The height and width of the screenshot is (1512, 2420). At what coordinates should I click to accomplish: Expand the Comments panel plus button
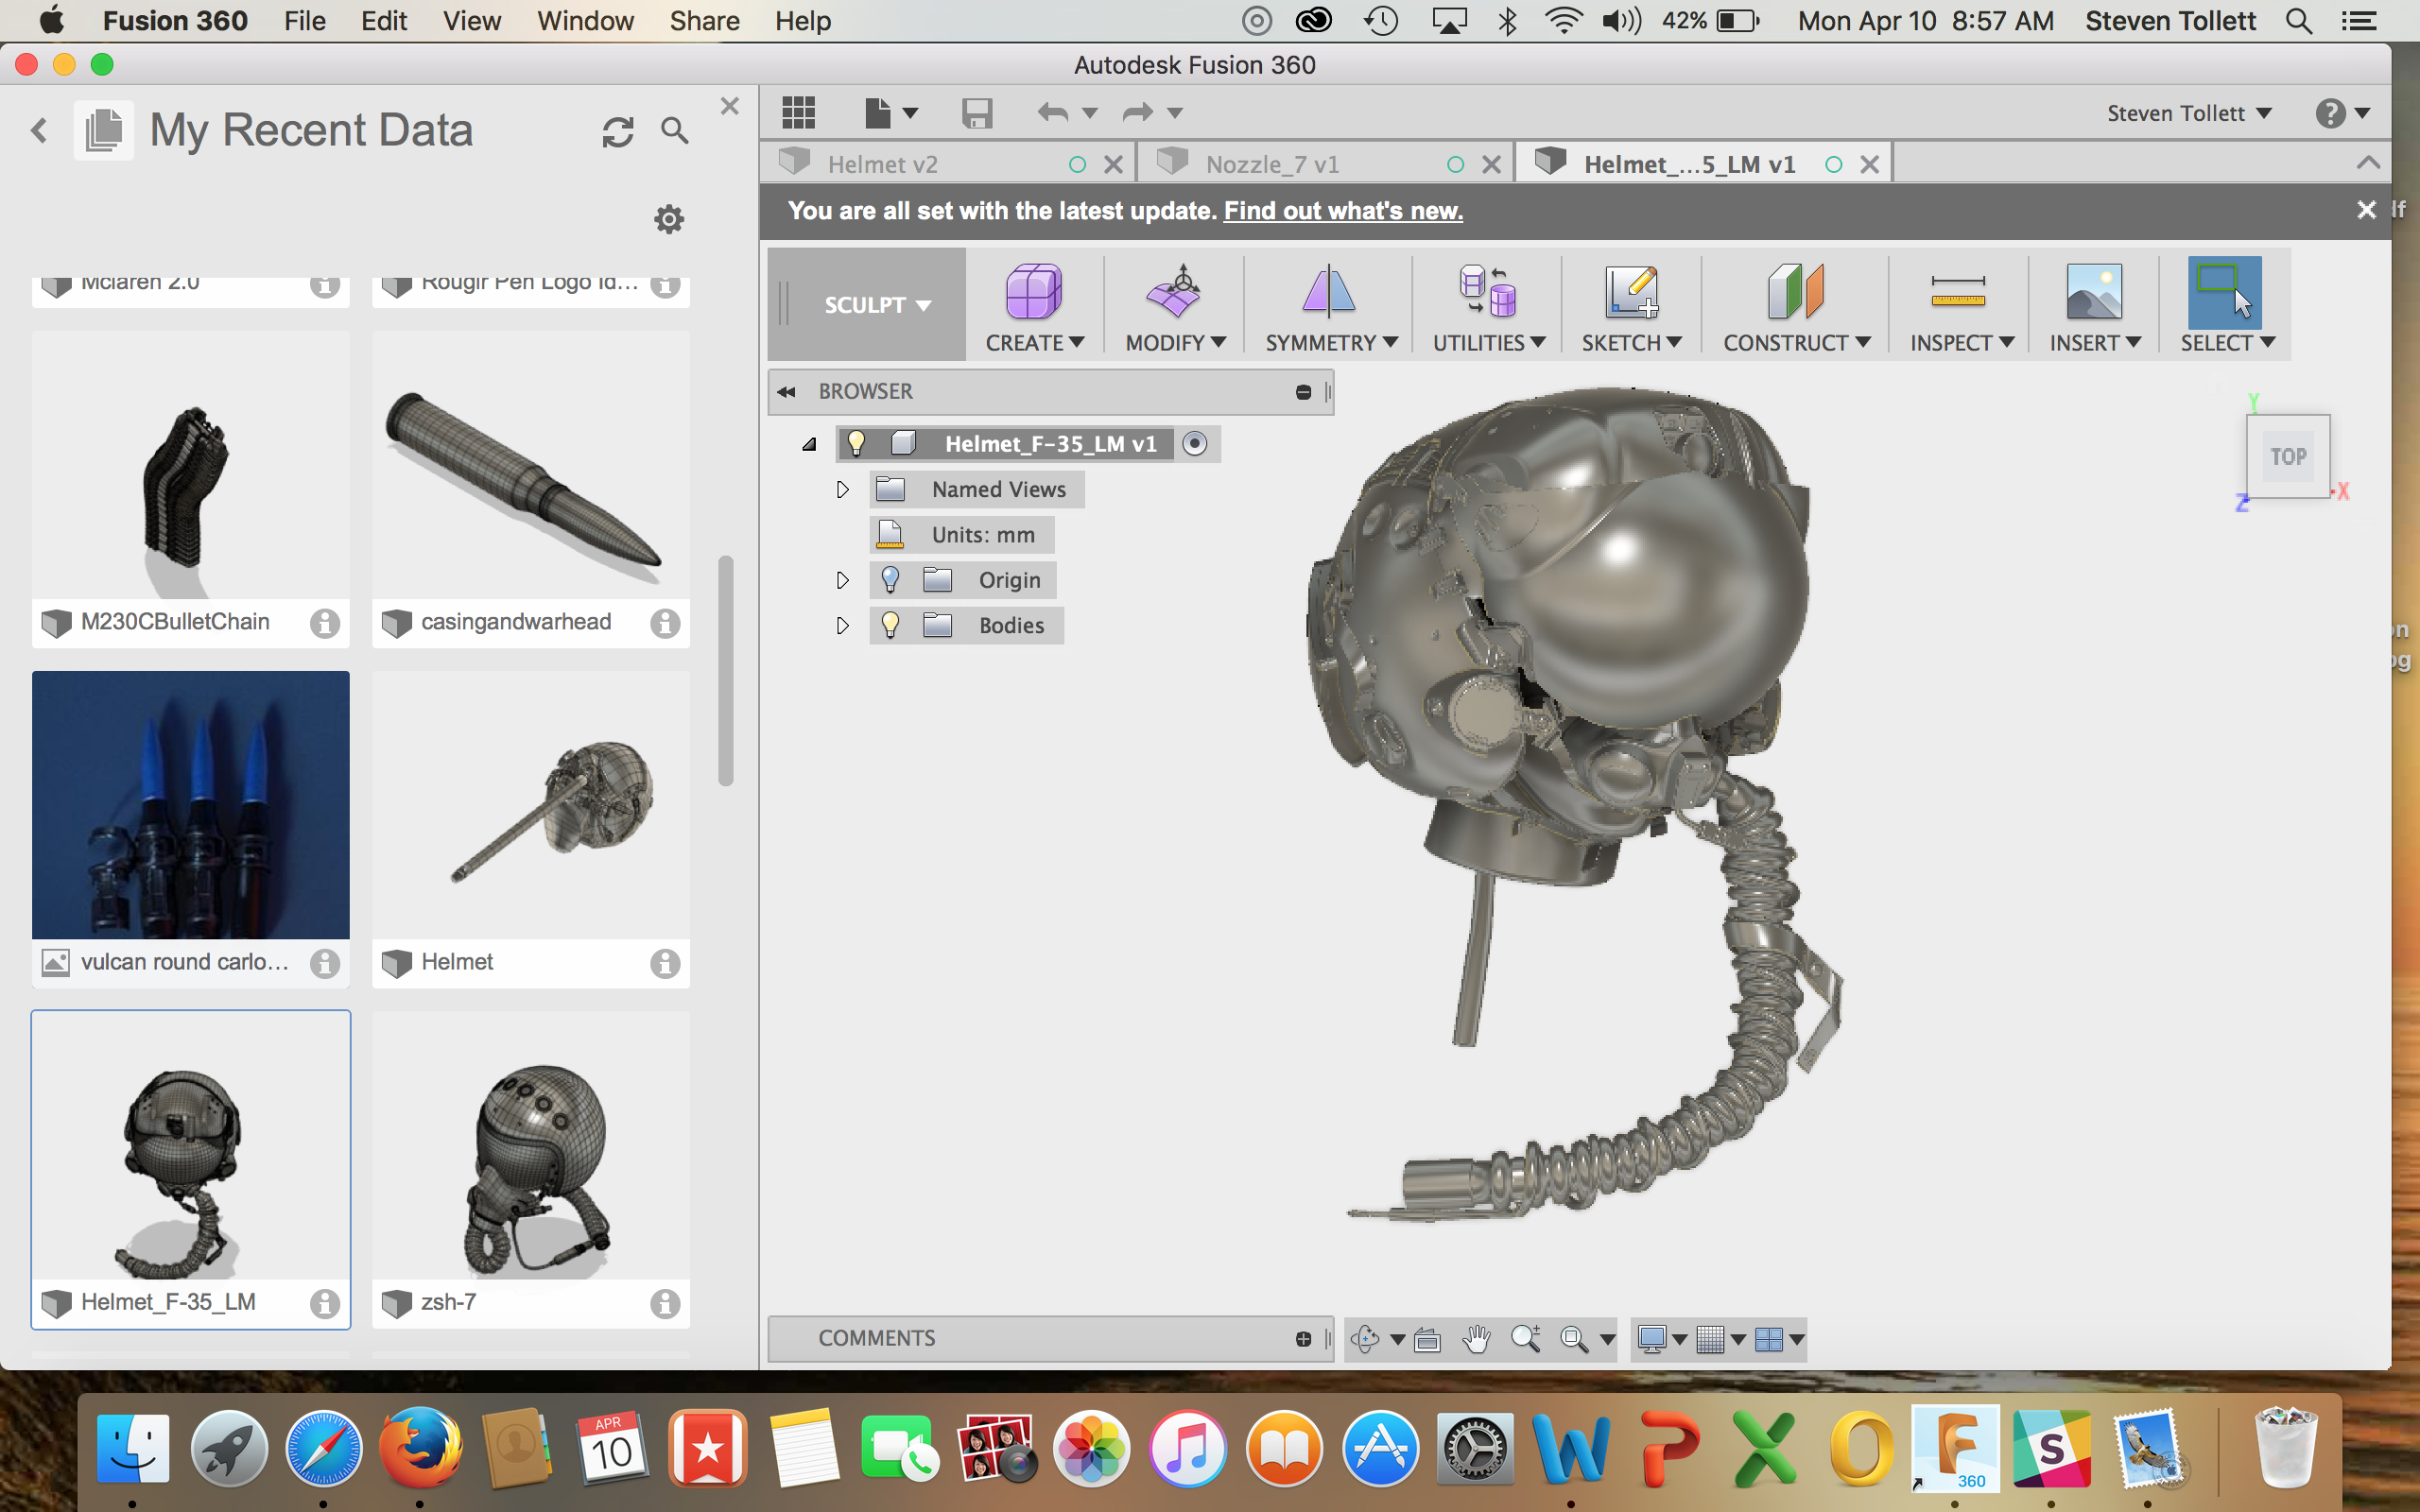point(1303,1339)
